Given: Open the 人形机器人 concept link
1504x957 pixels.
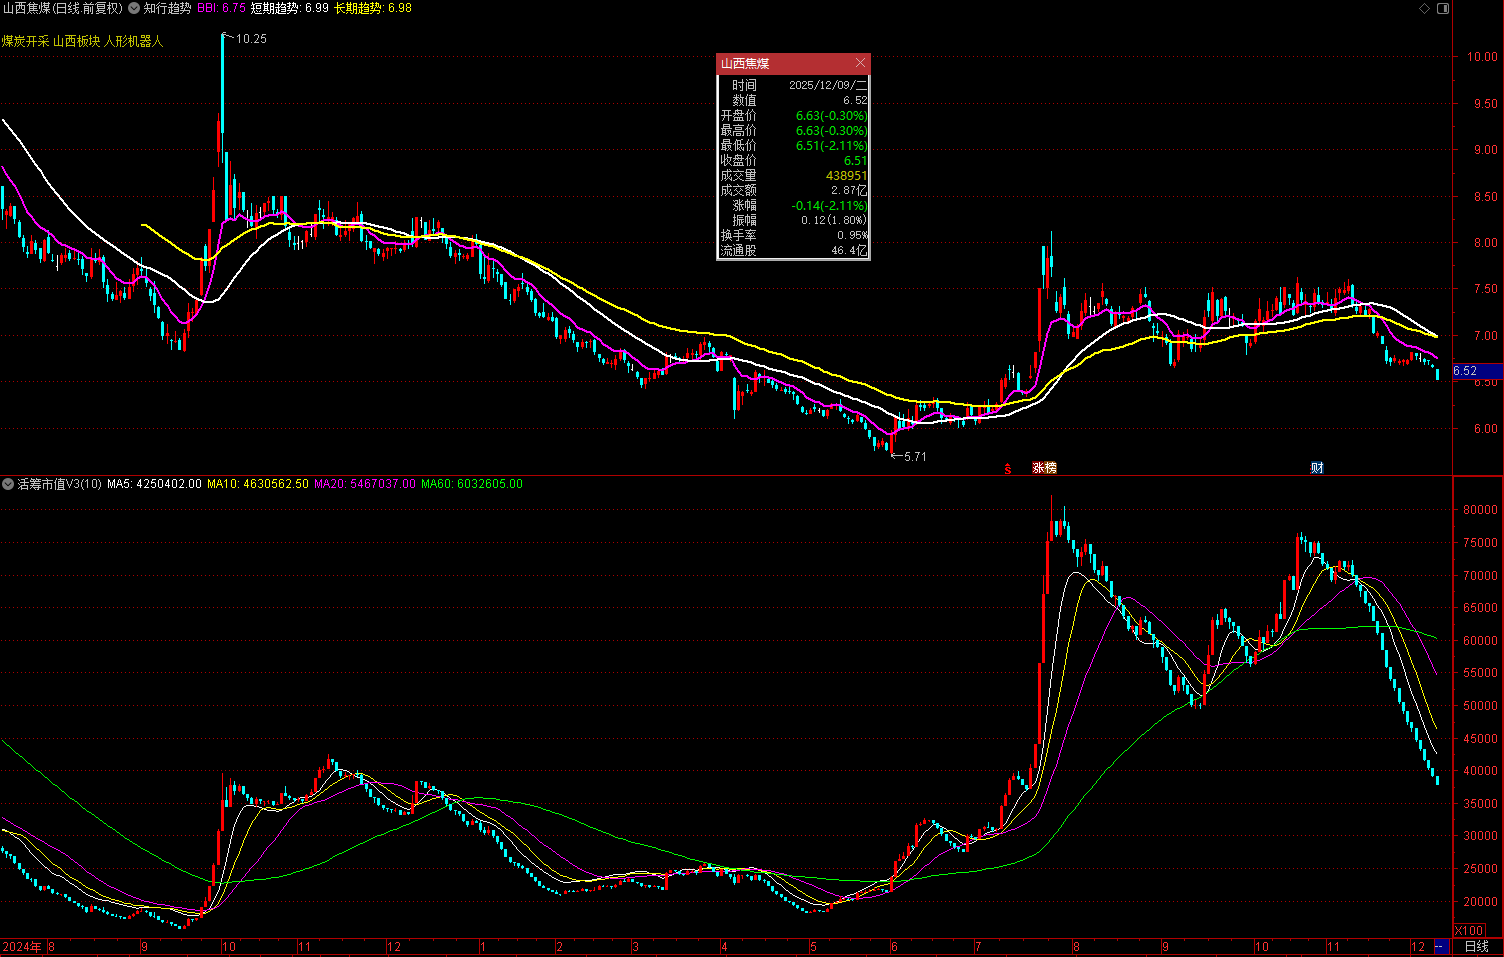Looking at the screenshot, I should click(x=133, y=41).
